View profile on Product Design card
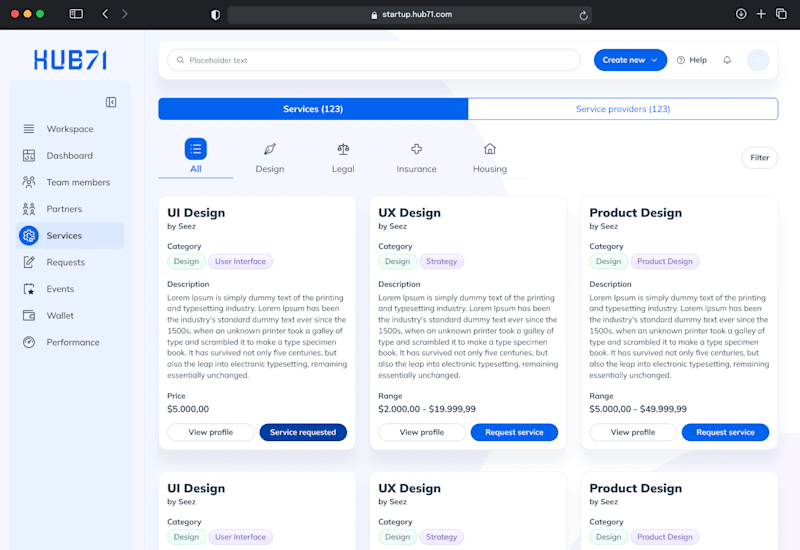The width and height of the screenshot is (800, 550). point(633,432)
